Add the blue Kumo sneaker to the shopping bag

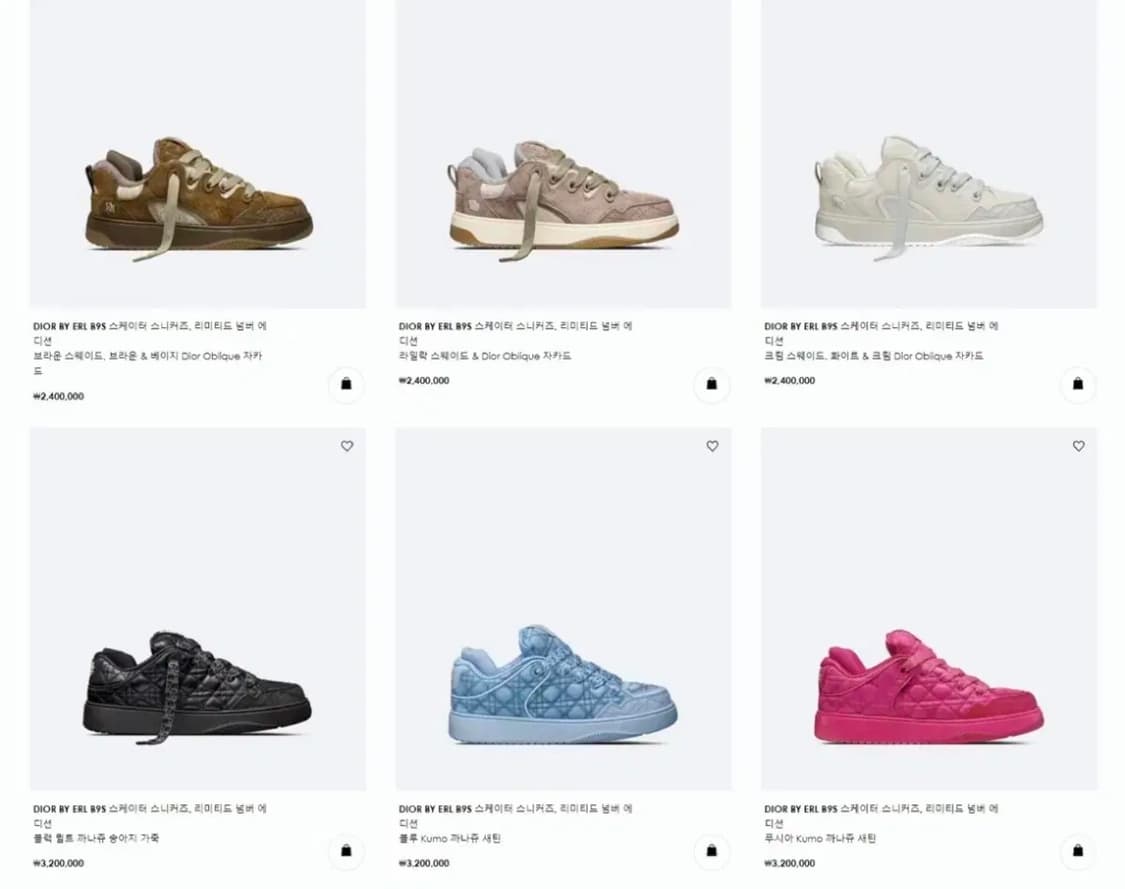[x=712, y=851]
